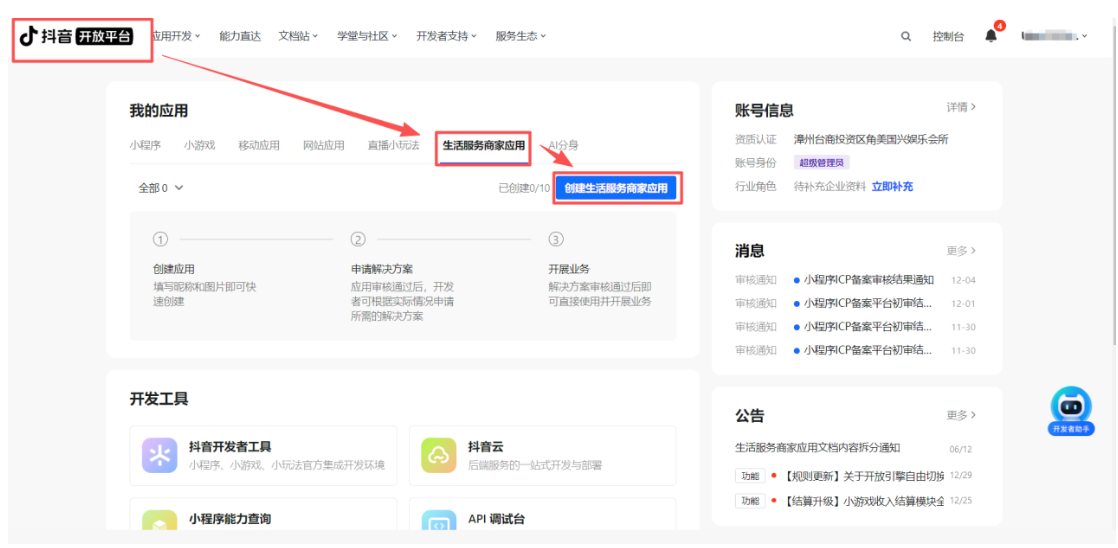This screenshot has width=1118, height=548.
Task: Click the 立即补充 link
Action: (892, 187)
